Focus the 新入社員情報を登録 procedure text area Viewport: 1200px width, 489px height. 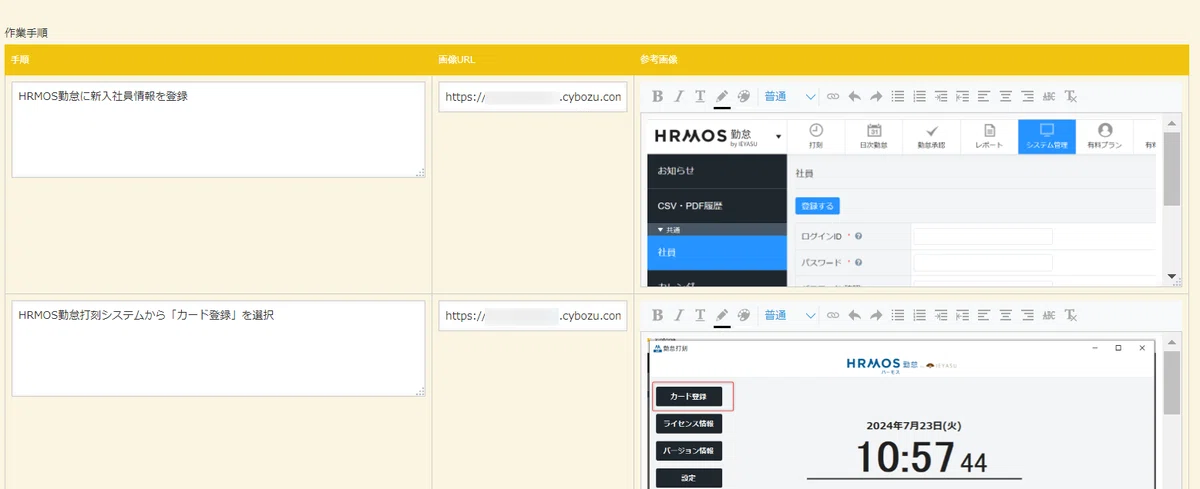click(x=219, y=130)
